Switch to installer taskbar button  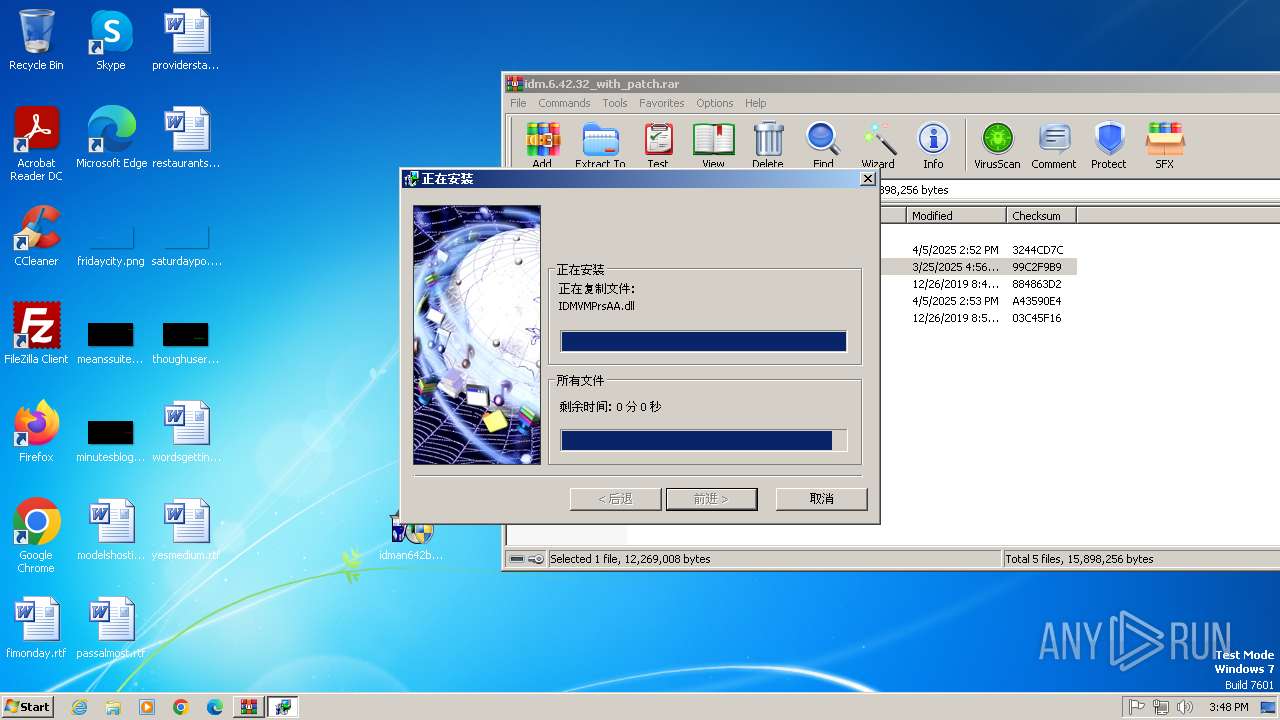click(283, 707)
